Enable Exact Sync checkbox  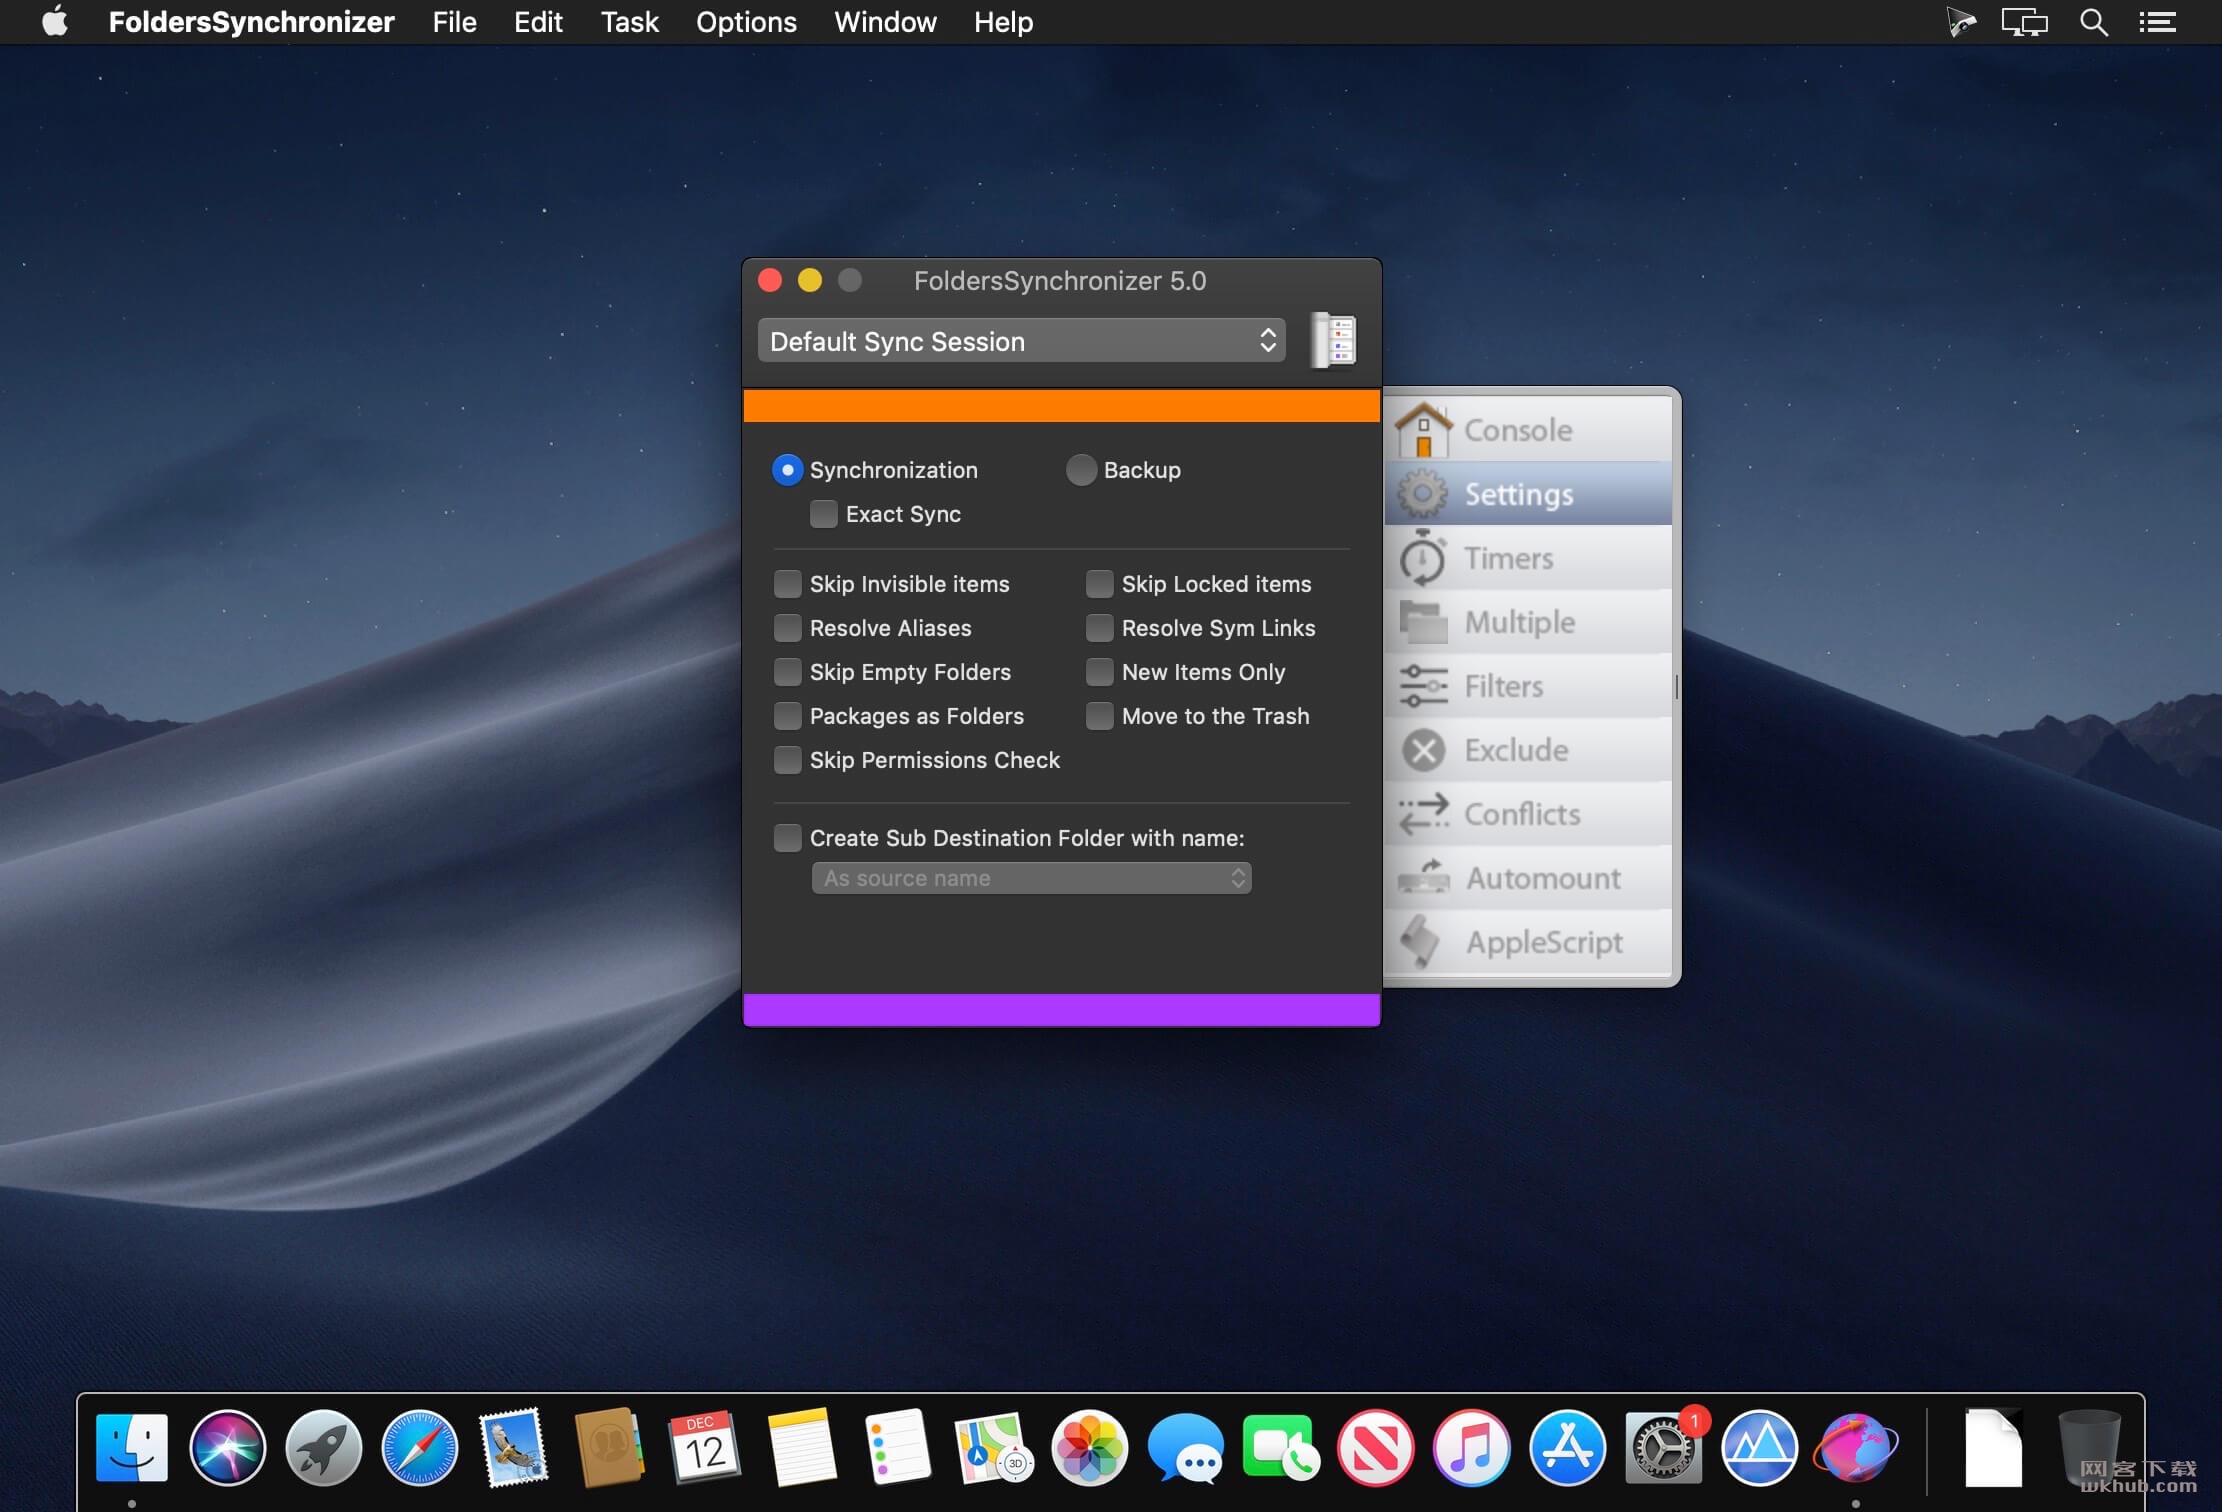pyautogui.click(x=824, y=514)
